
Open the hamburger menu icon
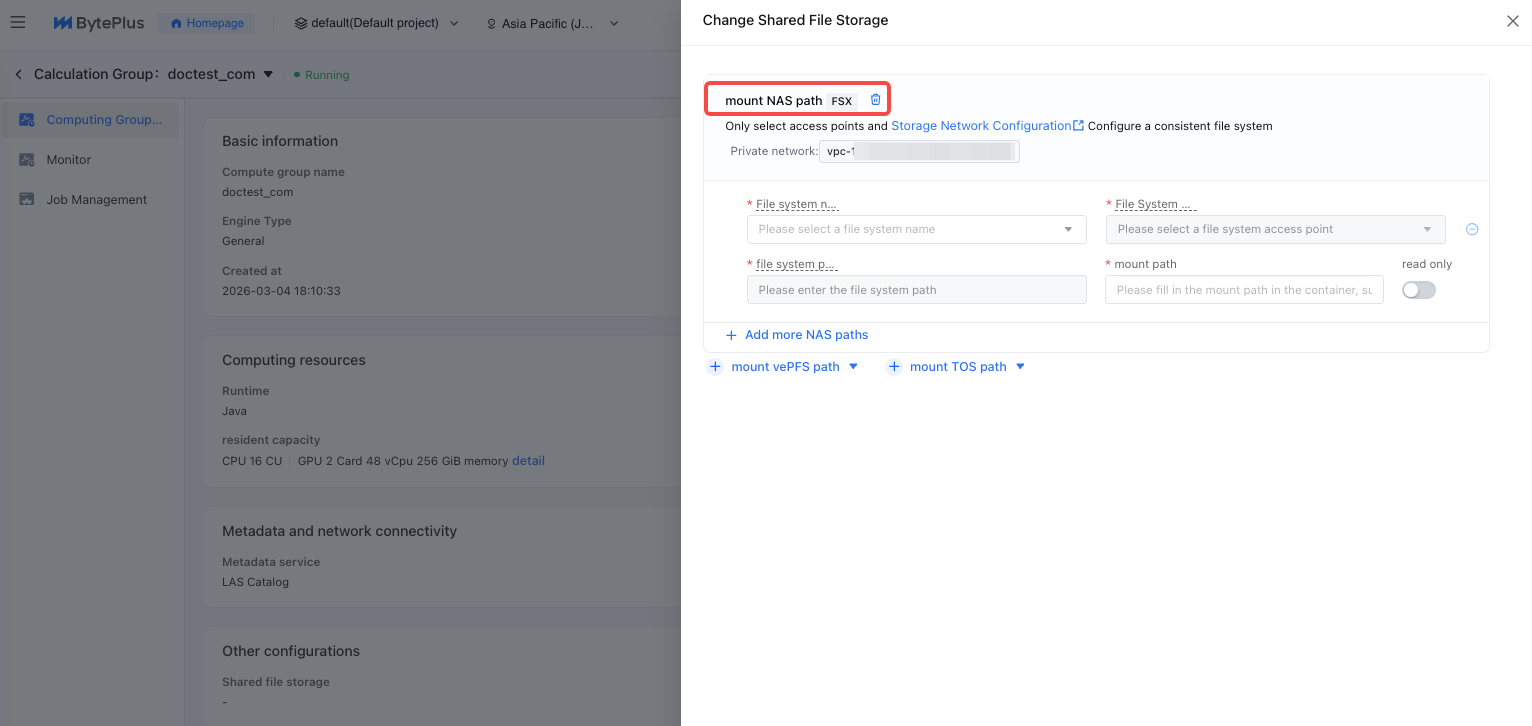(x=17, y=22)
